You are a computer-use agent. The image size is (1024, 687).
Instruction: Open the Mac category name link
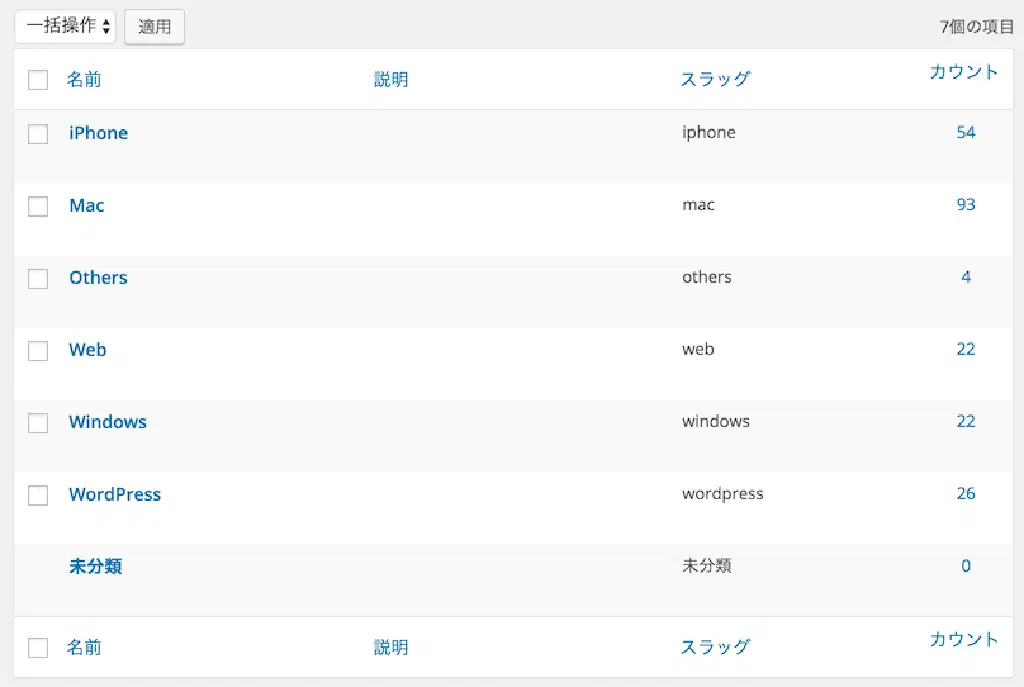[87, 205]
